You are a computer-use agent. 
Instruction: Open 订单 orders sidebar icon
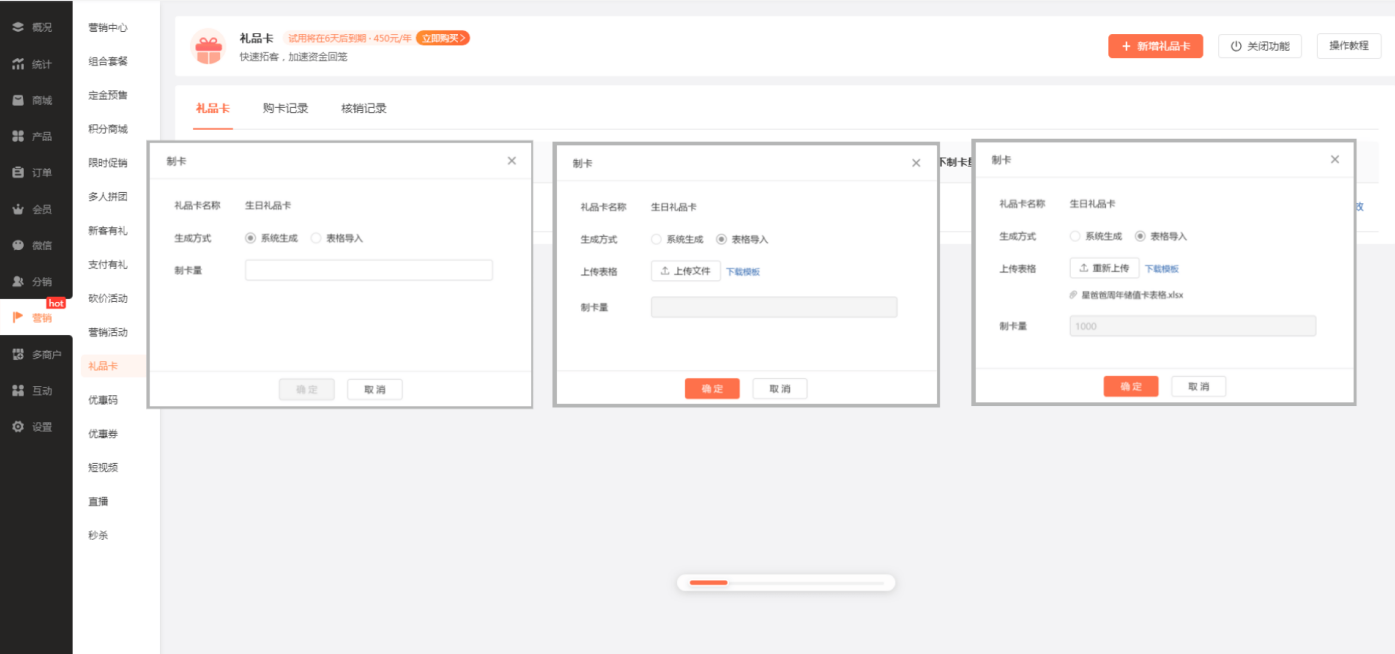coord(18,172)
